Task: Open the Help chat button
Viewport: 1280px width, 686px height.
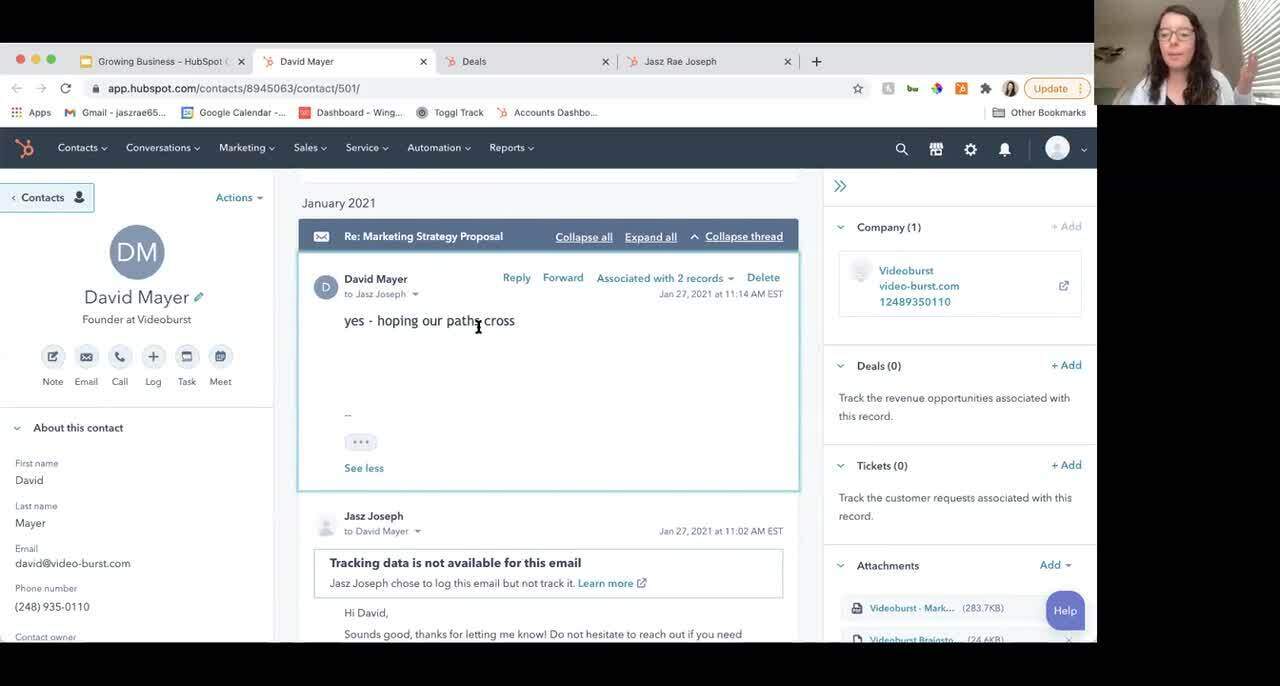Action: [x=1065, y=610]
